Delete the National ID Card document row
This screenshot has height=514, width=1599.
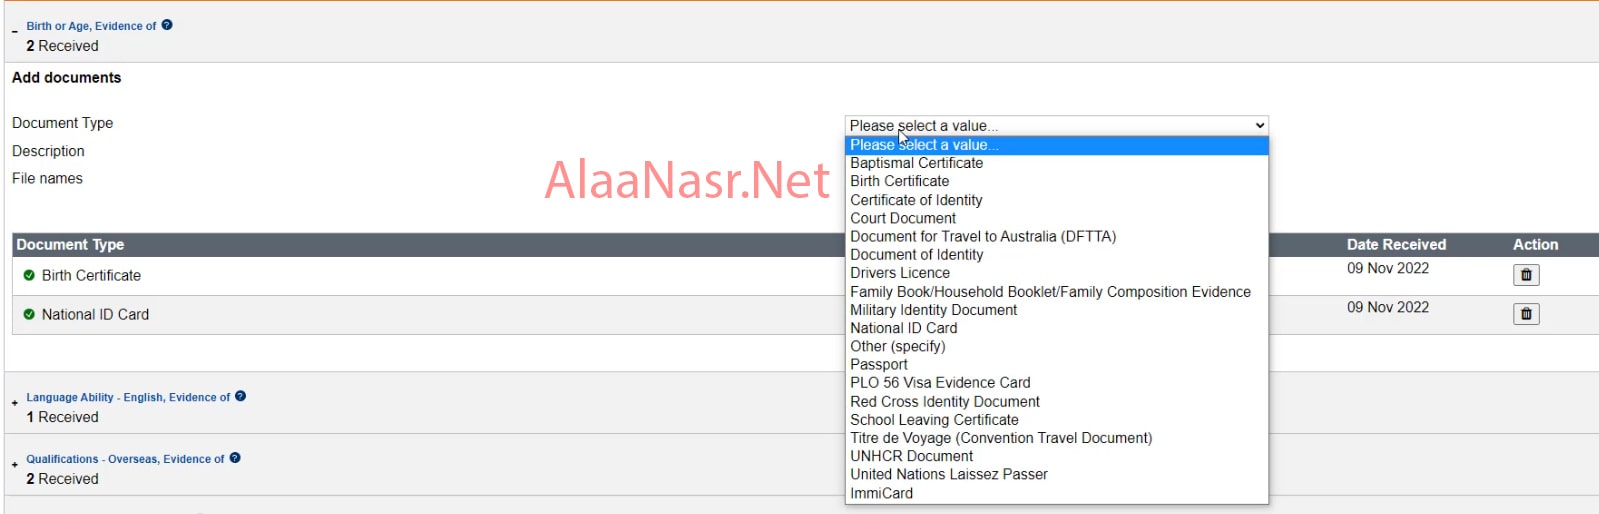tap(1525, 314)
